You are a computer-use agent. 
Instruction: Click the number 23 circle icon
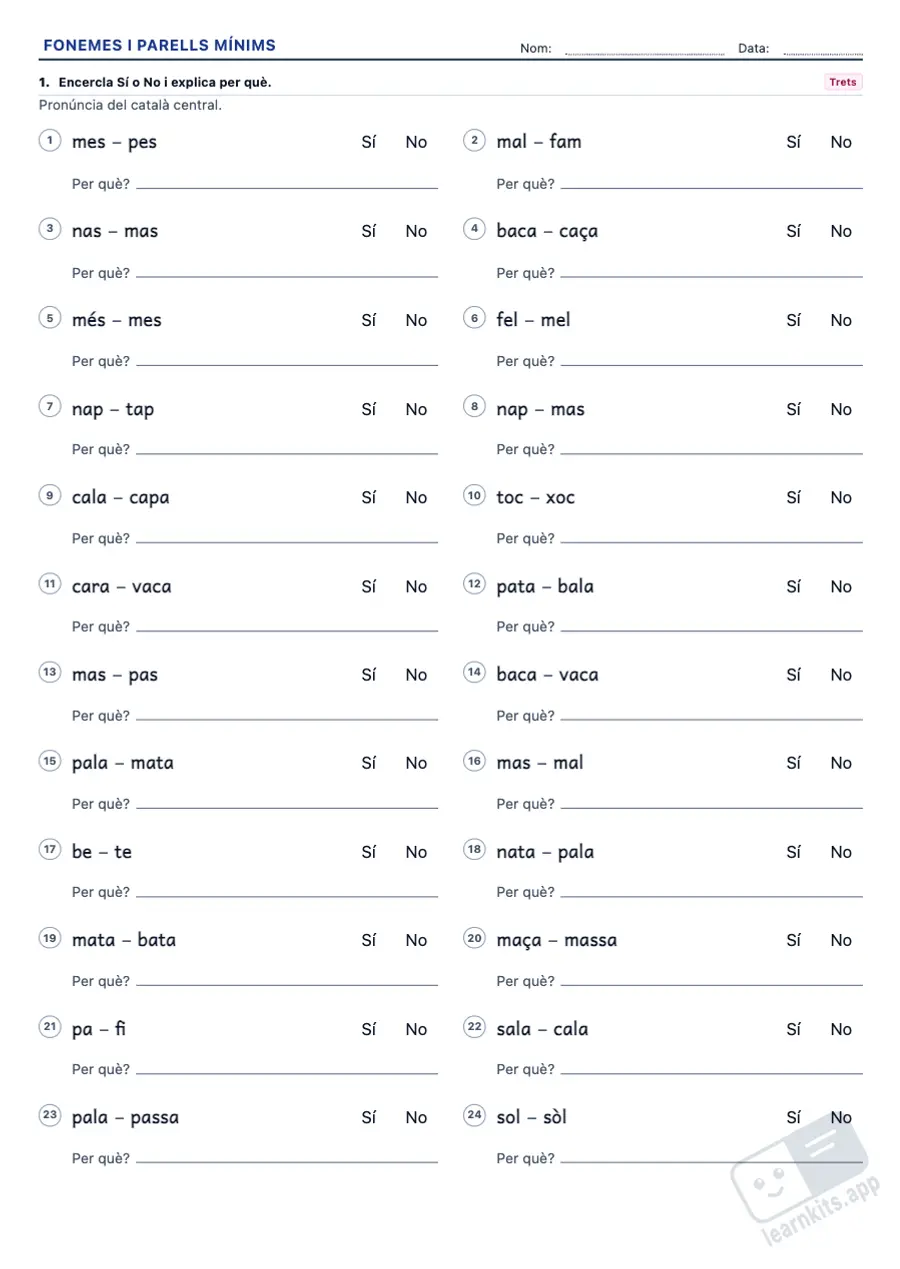(x=49, y=1115)
